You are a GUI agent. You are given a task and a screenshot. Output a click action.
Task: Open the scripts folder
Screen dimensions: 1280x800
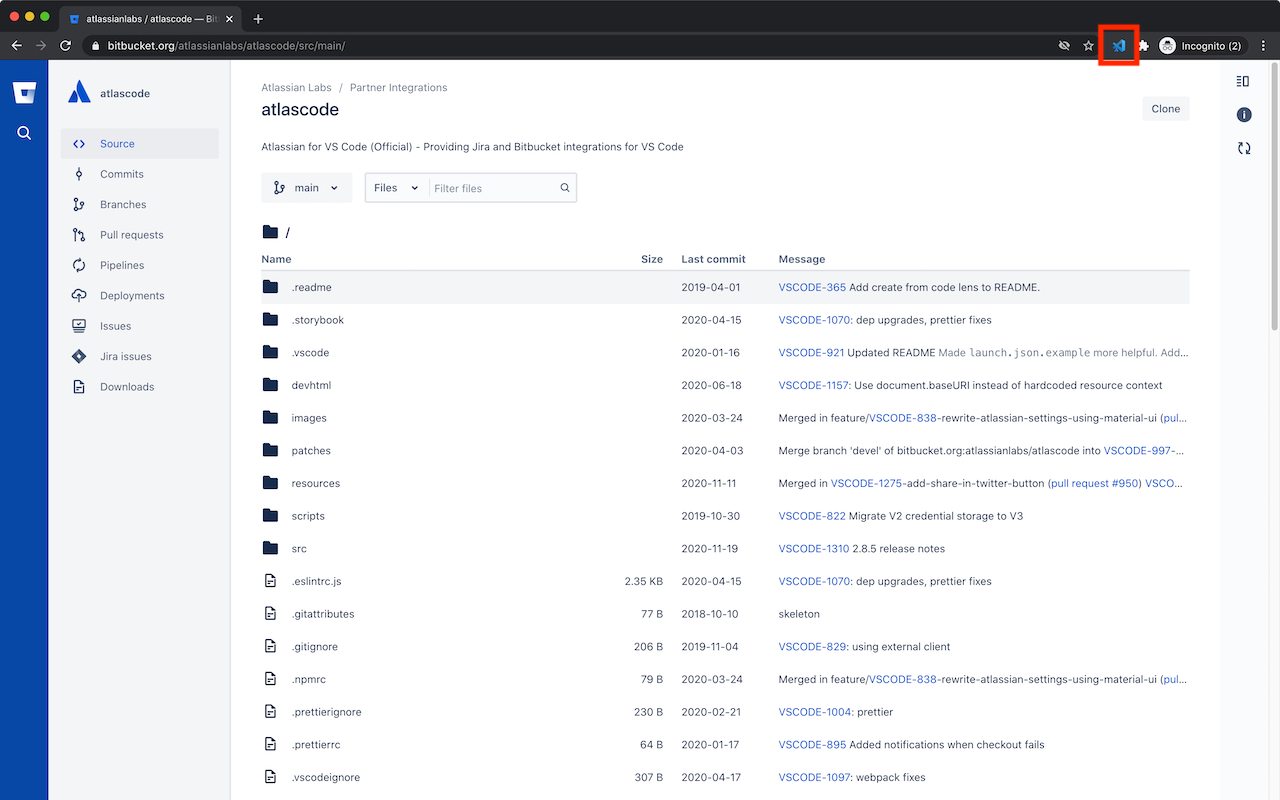point(308,516)
